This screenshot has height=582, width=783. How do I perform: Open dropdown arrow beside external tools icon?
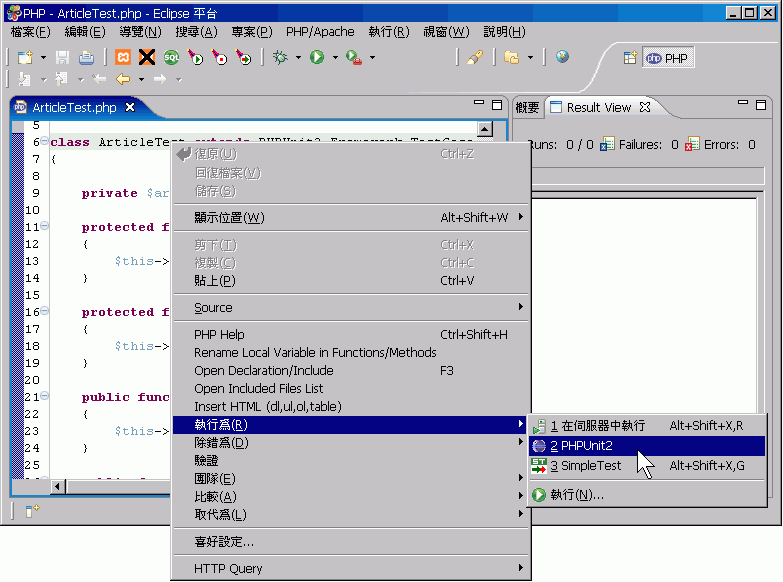point(372,57)
